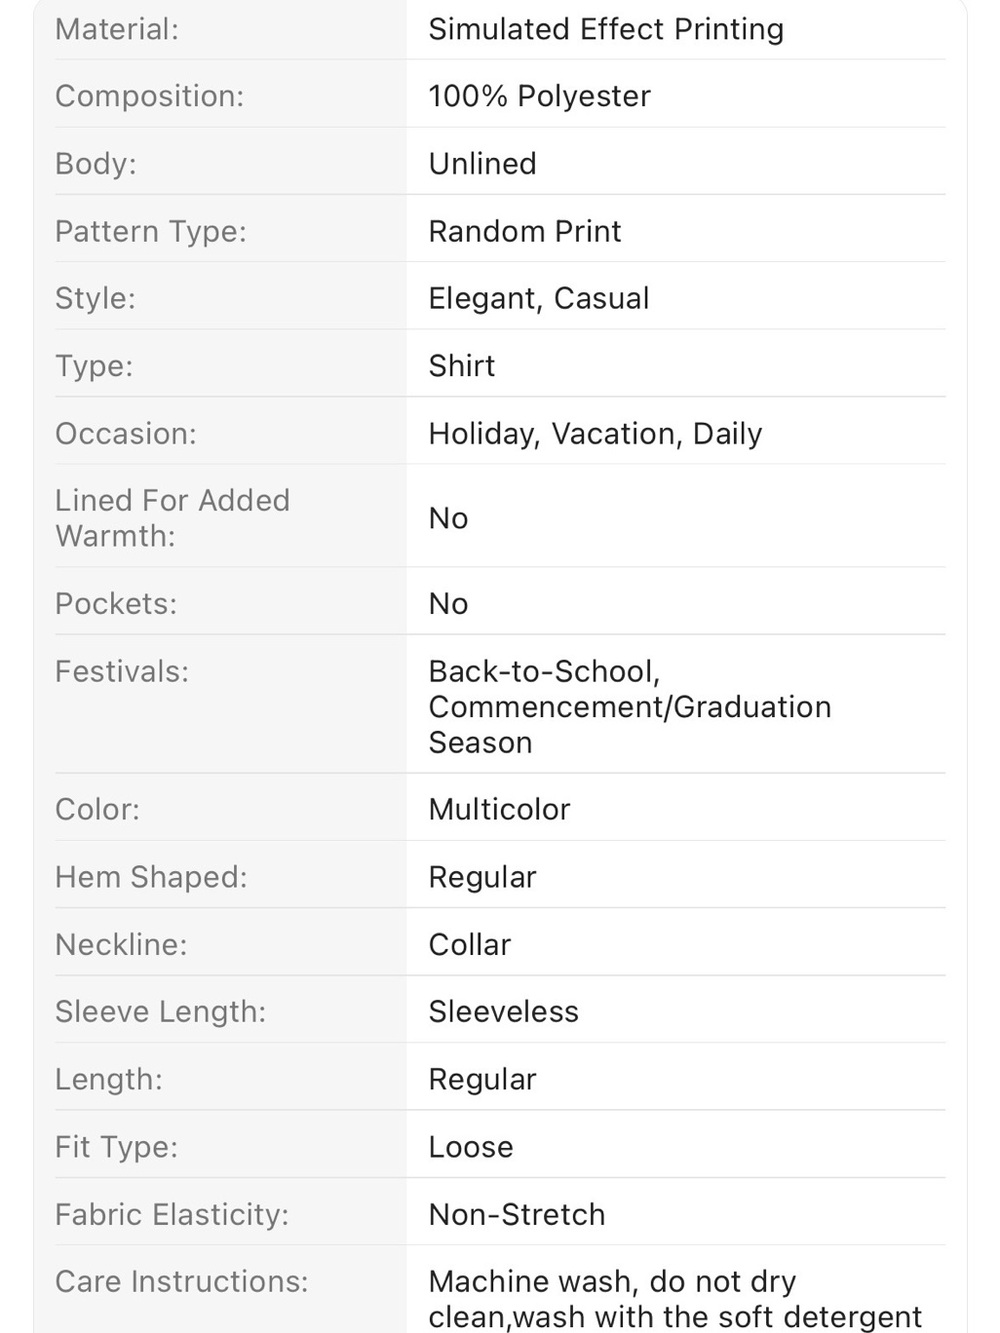
Task: Tap the Multicolor color value
Action: tap(499, 809)
